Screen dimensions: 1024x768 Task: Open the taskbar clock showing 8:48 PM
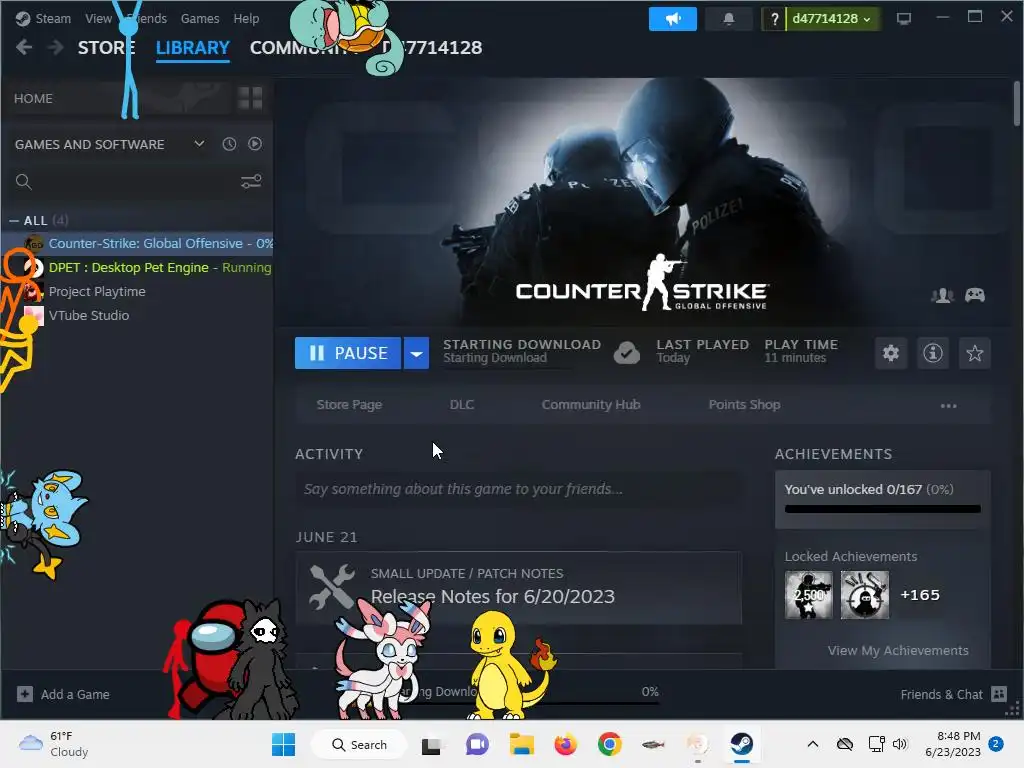[x=953, y=744]
